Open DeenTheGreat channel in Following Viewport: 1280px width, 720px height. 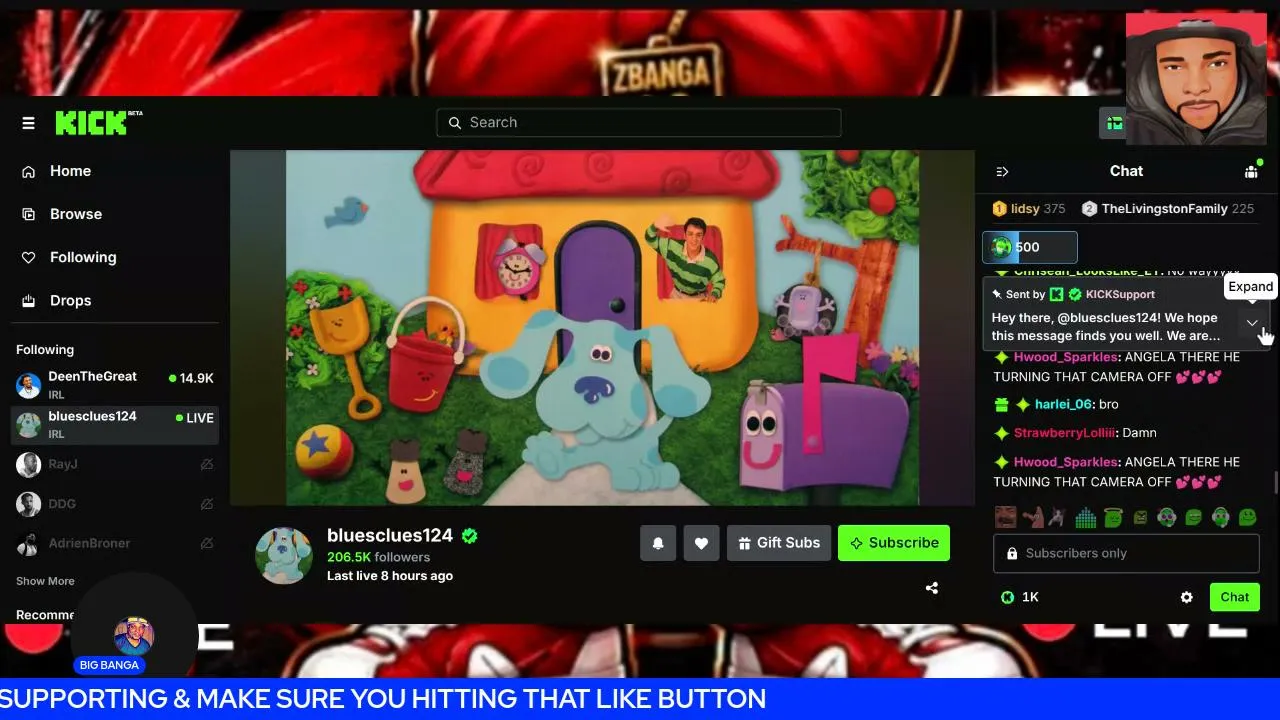(x=115, y=385)
